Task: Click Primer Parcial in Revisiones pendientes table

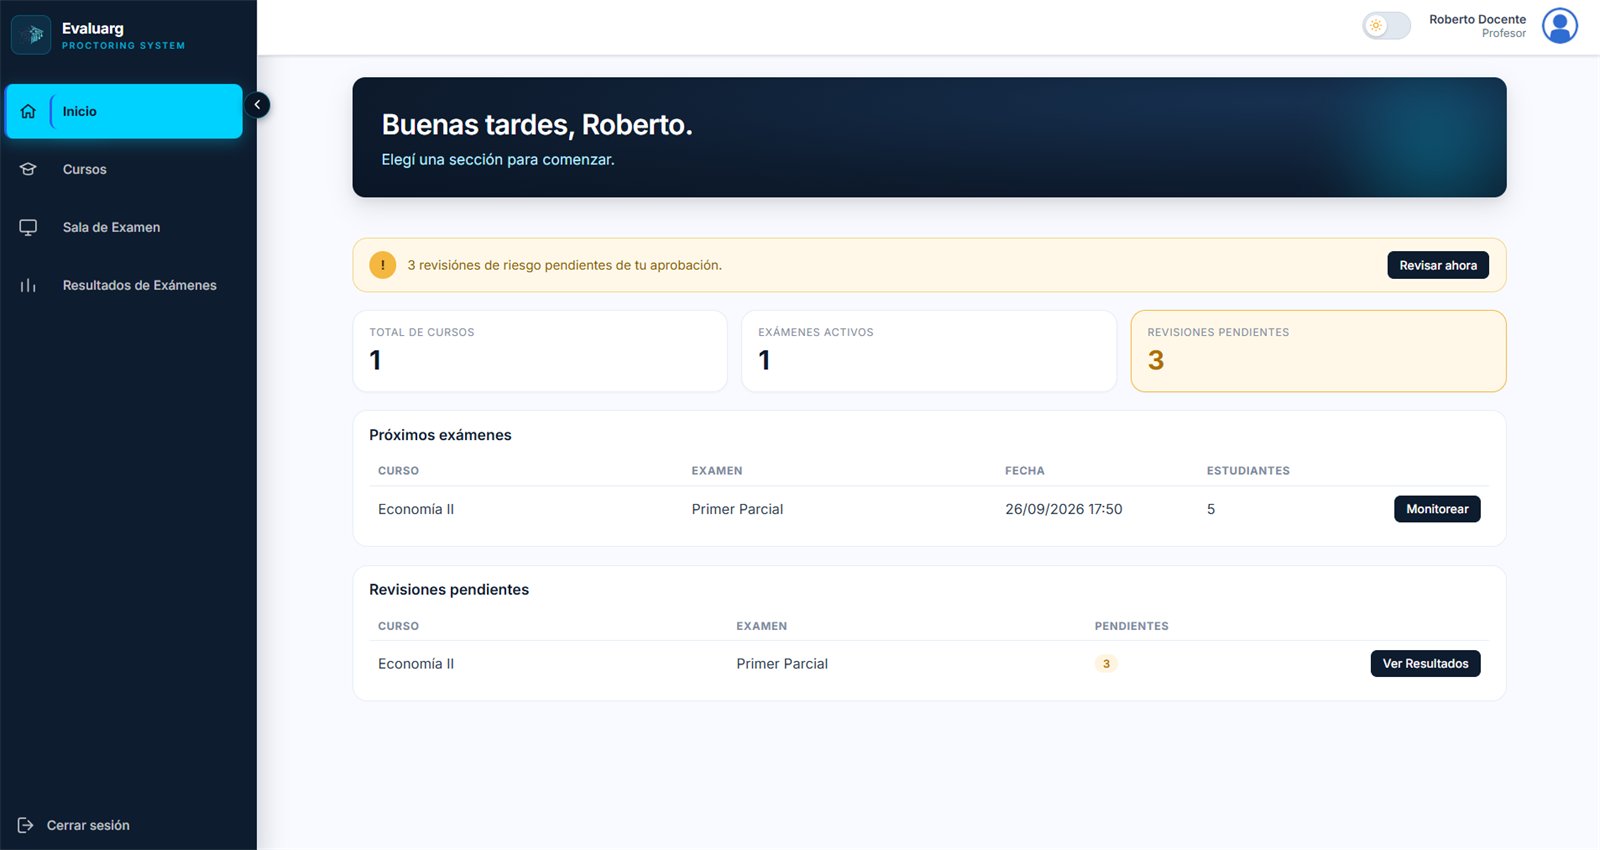Action: (782, 664)
